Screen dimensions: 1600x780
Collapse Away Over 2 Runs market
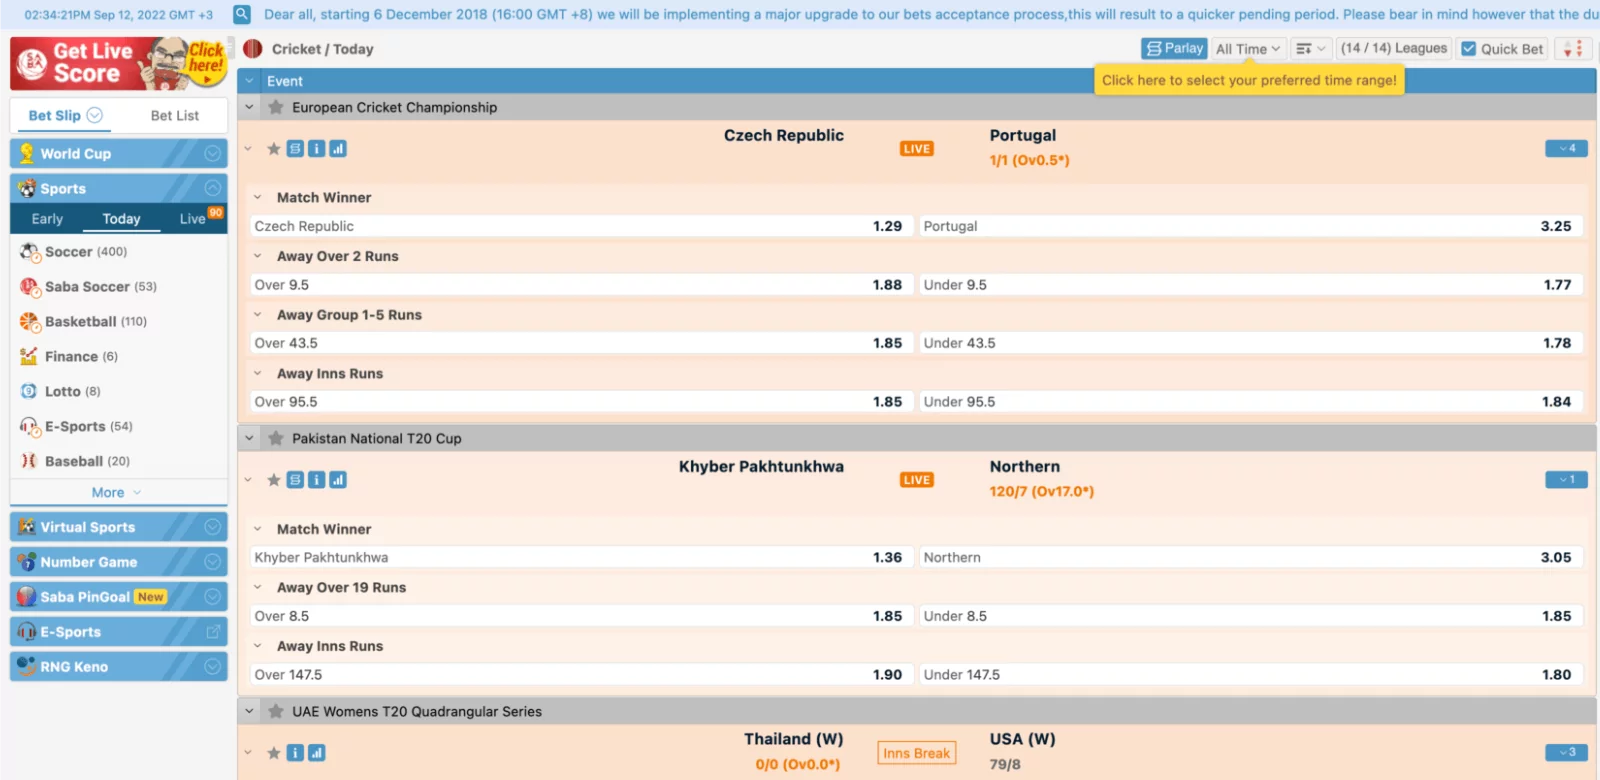point(258,256)
